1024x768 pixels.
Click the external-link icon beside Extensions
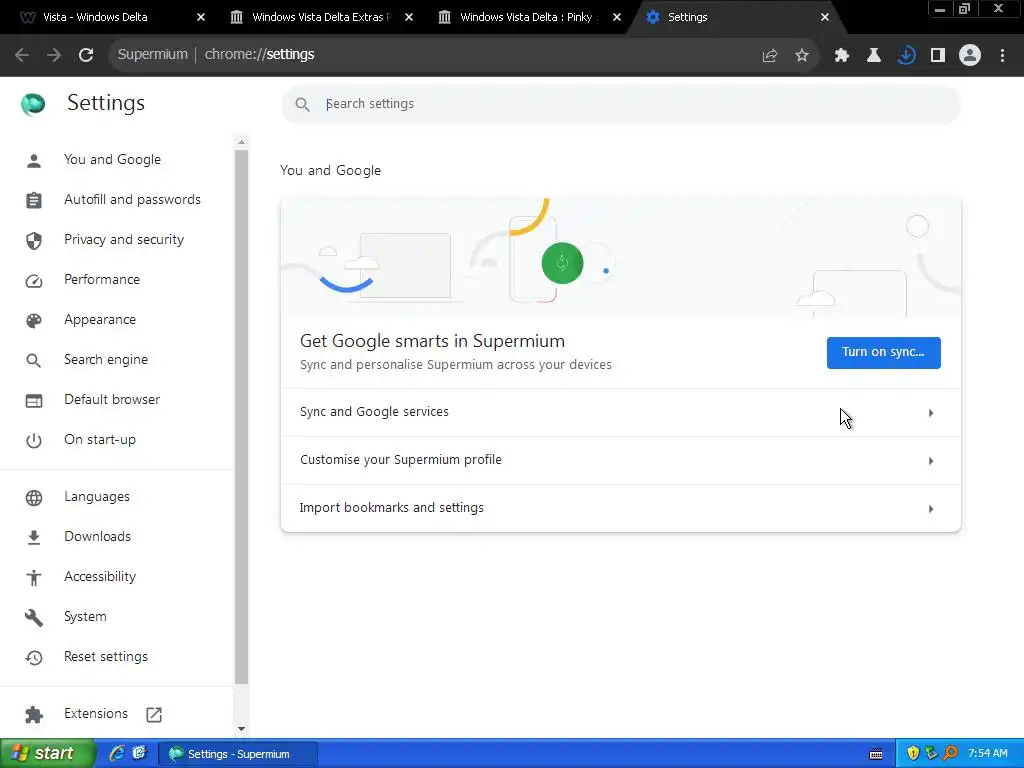click(x=154, y=714)
